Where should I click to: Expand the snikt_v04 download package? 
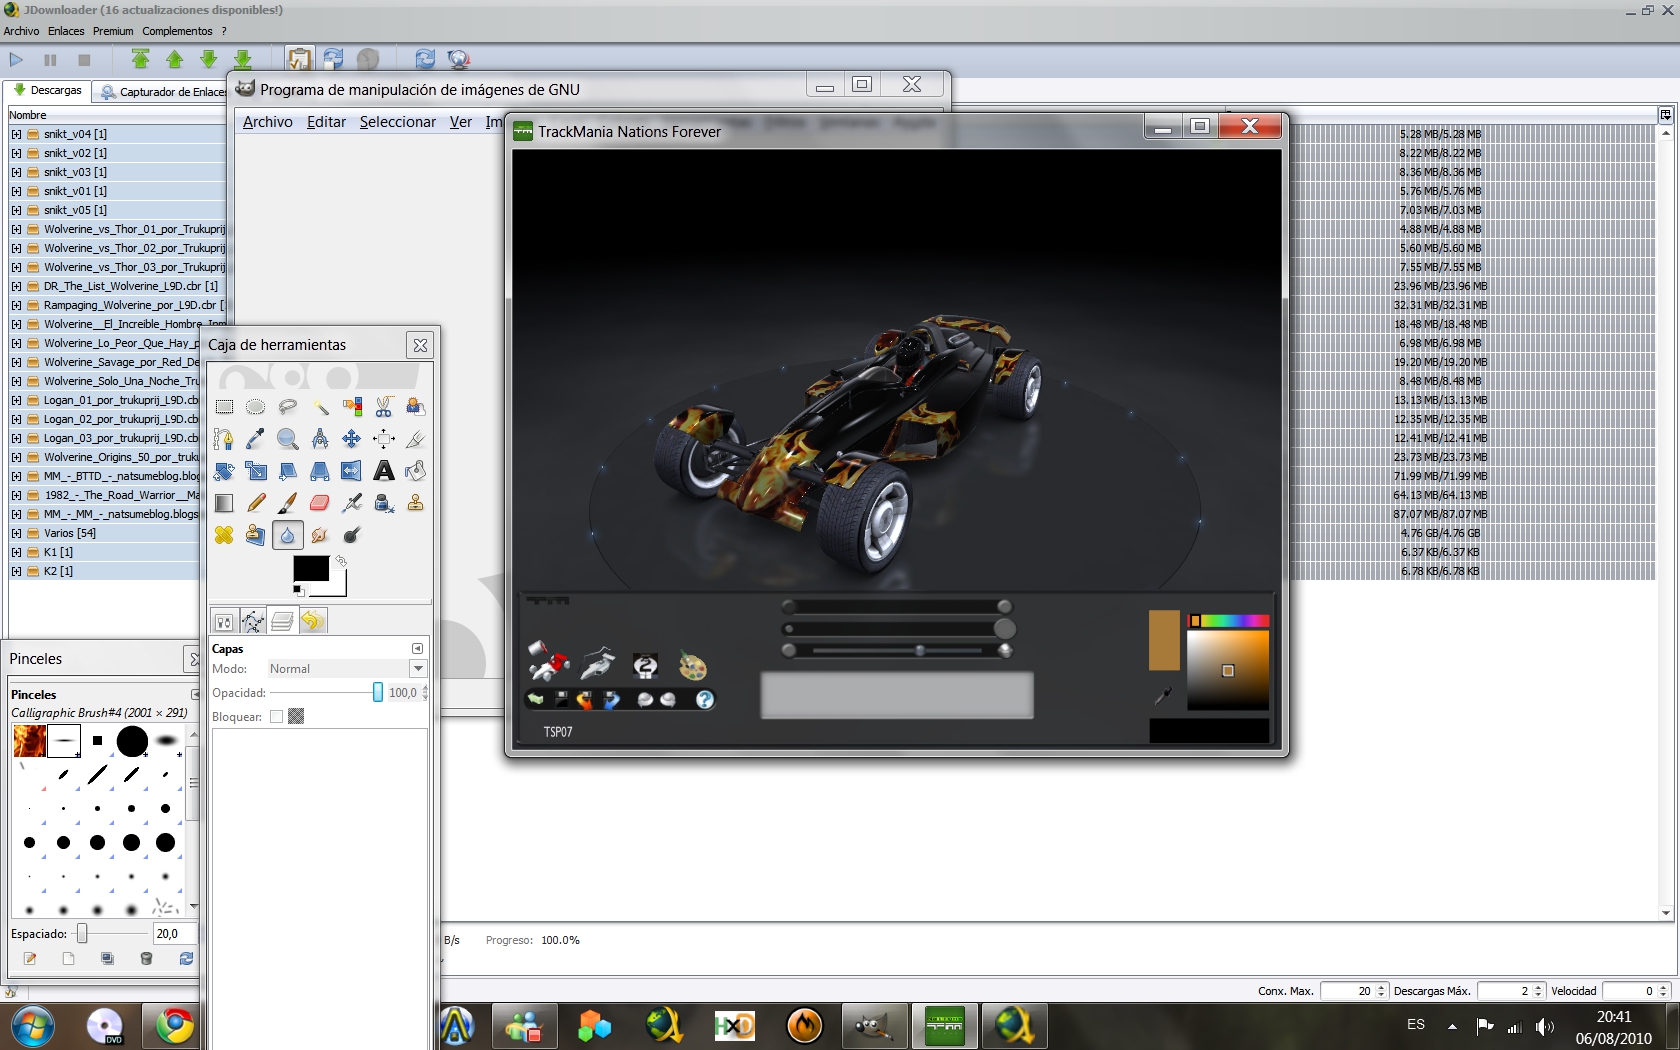pos(16,134)
